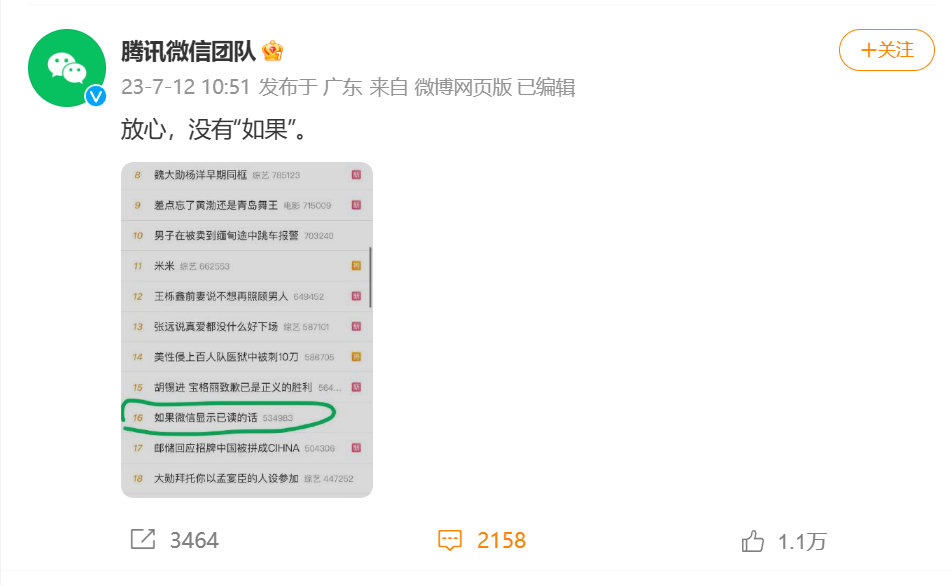
Task: Click the blue verified badge on avatar
Action: point(95,96)
